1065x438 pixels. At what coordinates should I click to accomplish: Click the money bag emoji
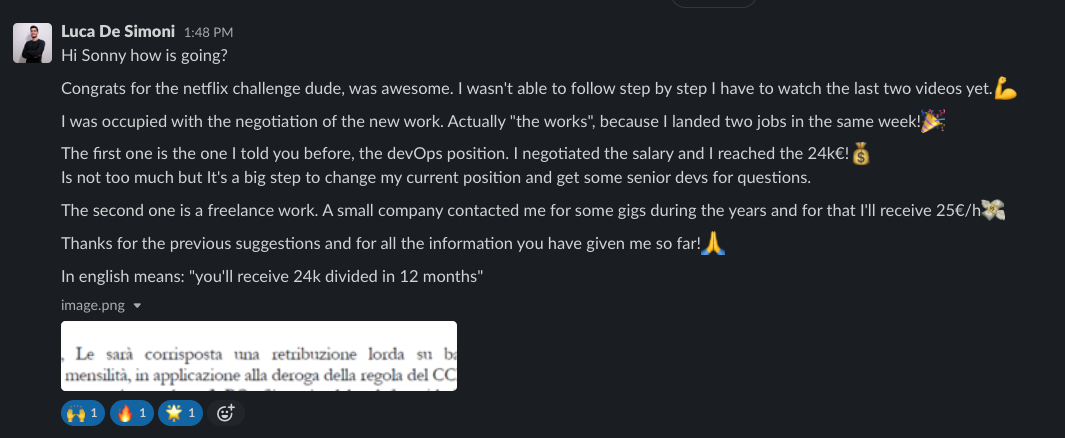tap(862, 155)
